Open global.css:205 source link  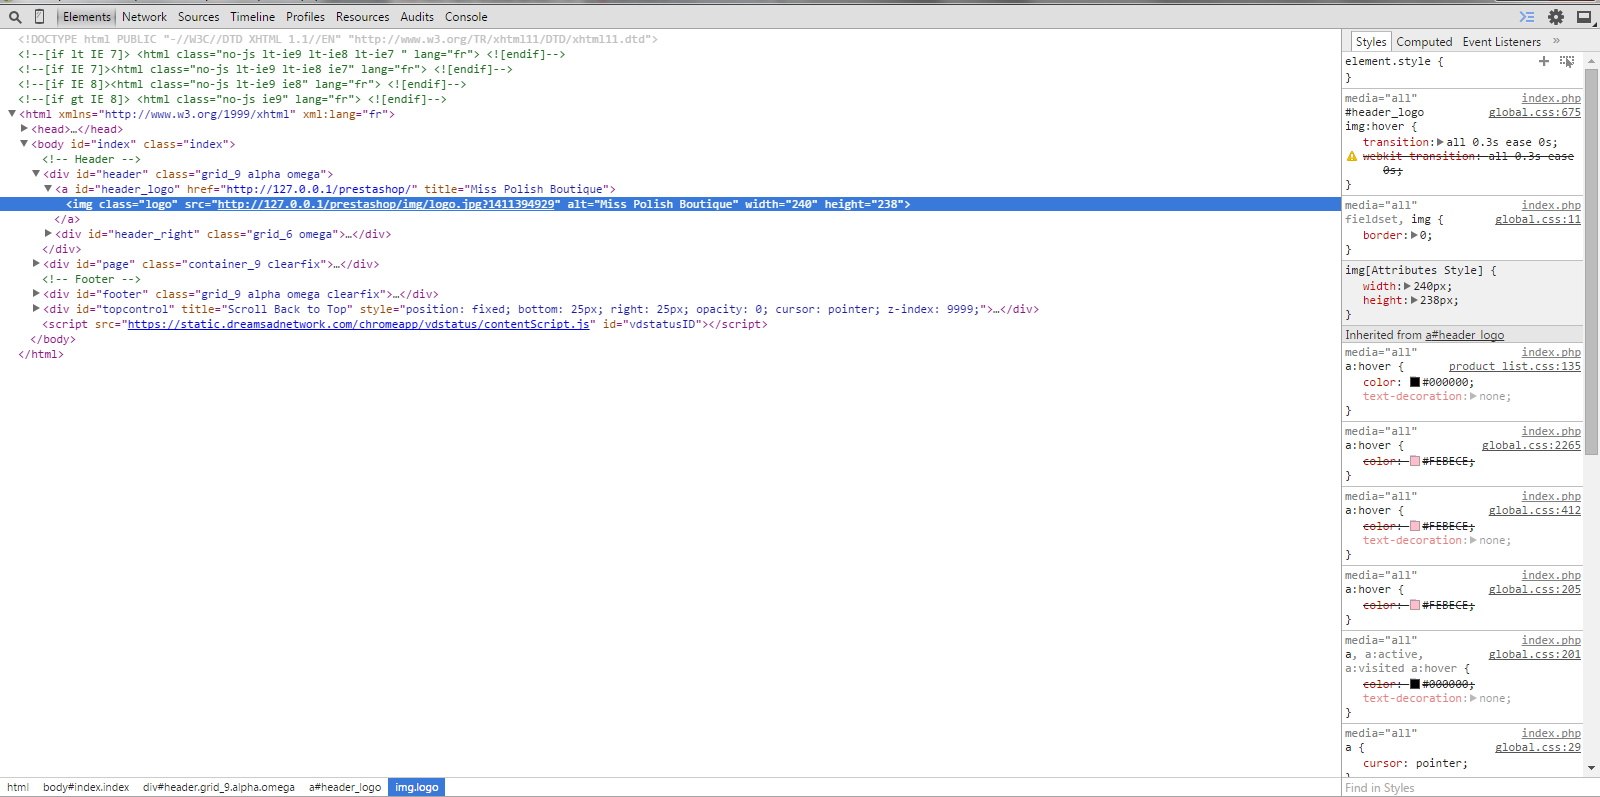(1534, 590)
